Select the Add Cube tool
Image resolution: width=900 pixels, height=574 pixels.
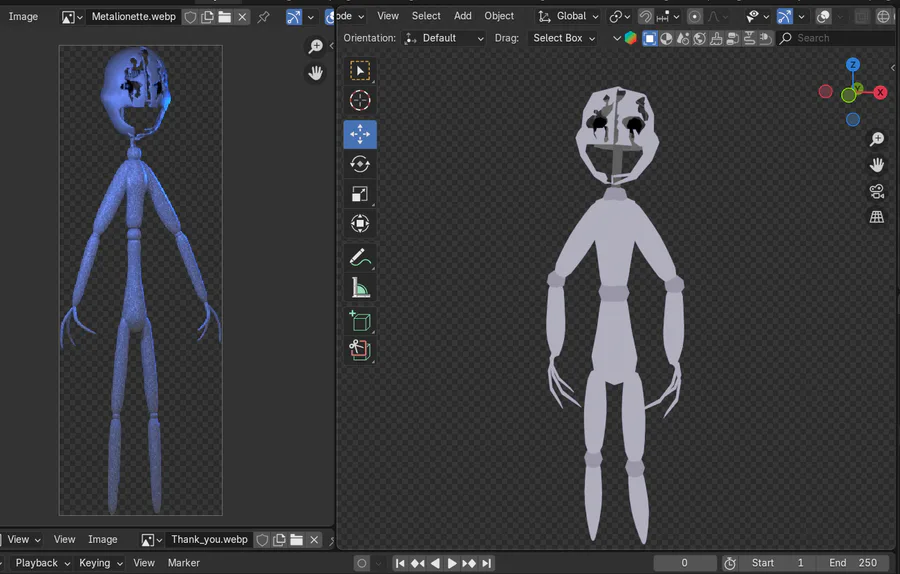360,321
